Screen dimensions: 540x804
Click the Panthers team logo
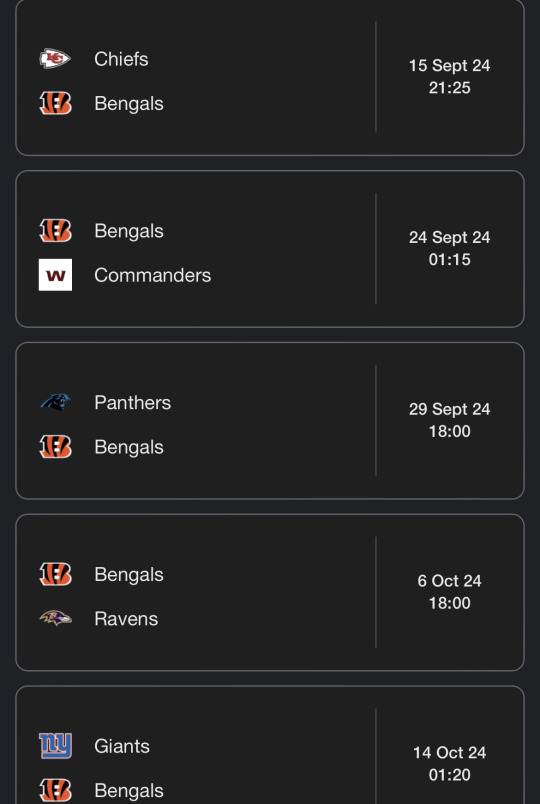[x=55, y=403]
